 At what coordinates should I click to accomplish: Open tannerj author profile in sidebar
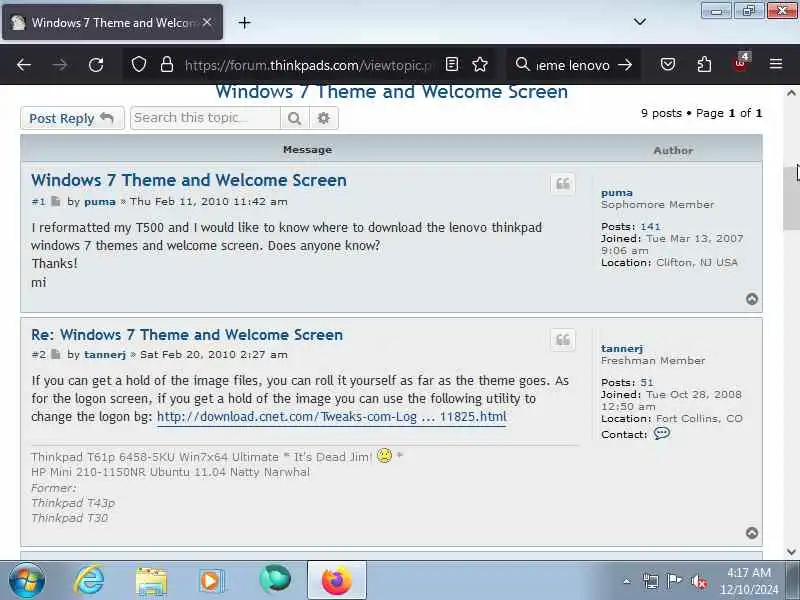[622, 348]
